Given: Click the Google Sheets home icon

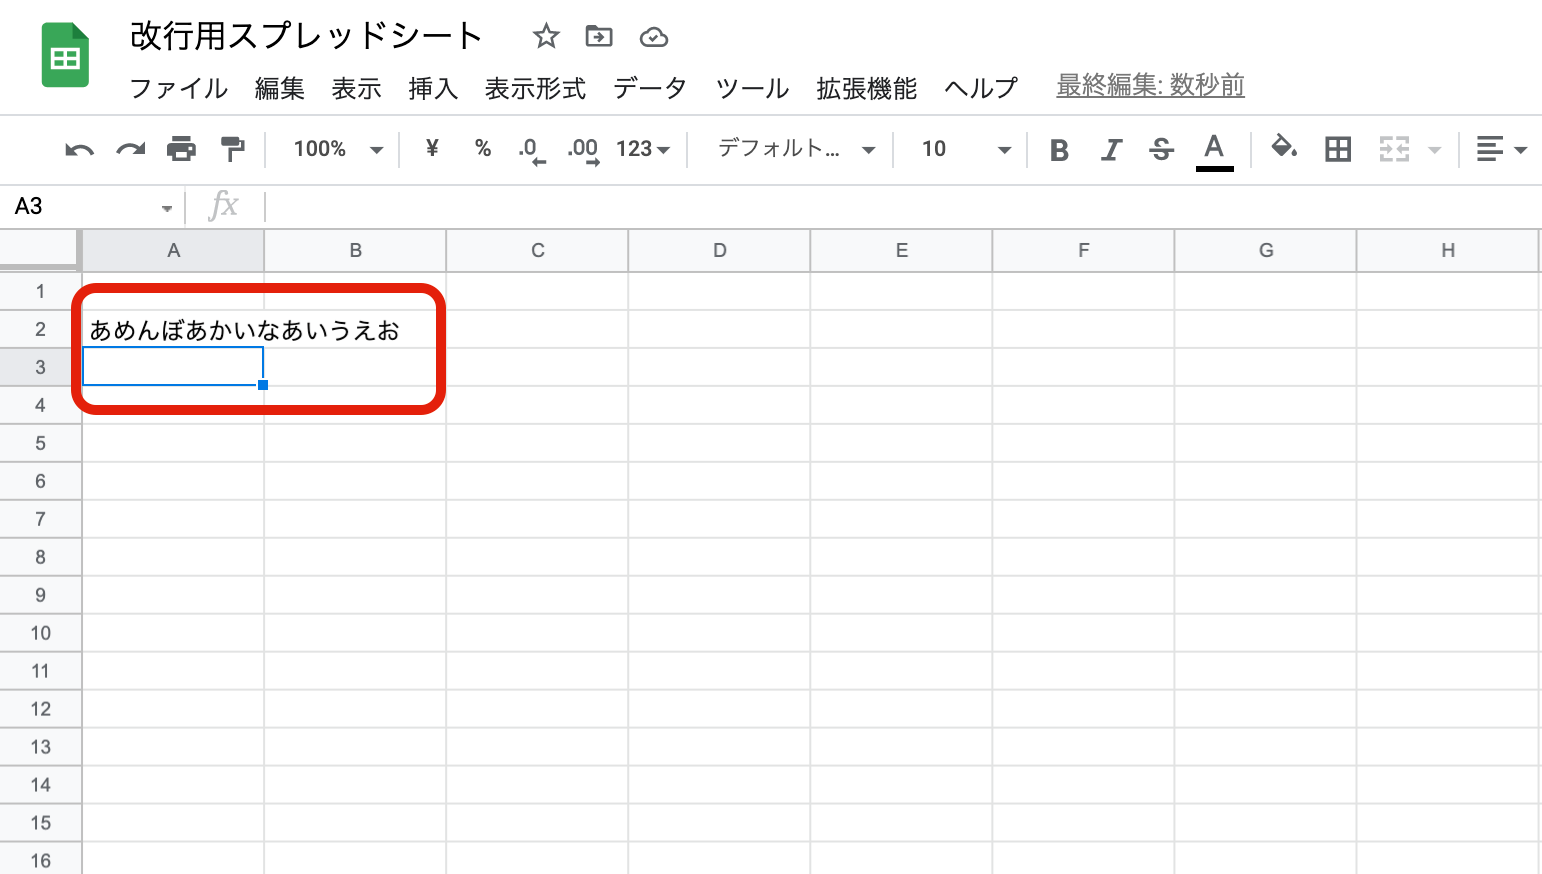Looking at the screenshot, I should coord(65,56).
